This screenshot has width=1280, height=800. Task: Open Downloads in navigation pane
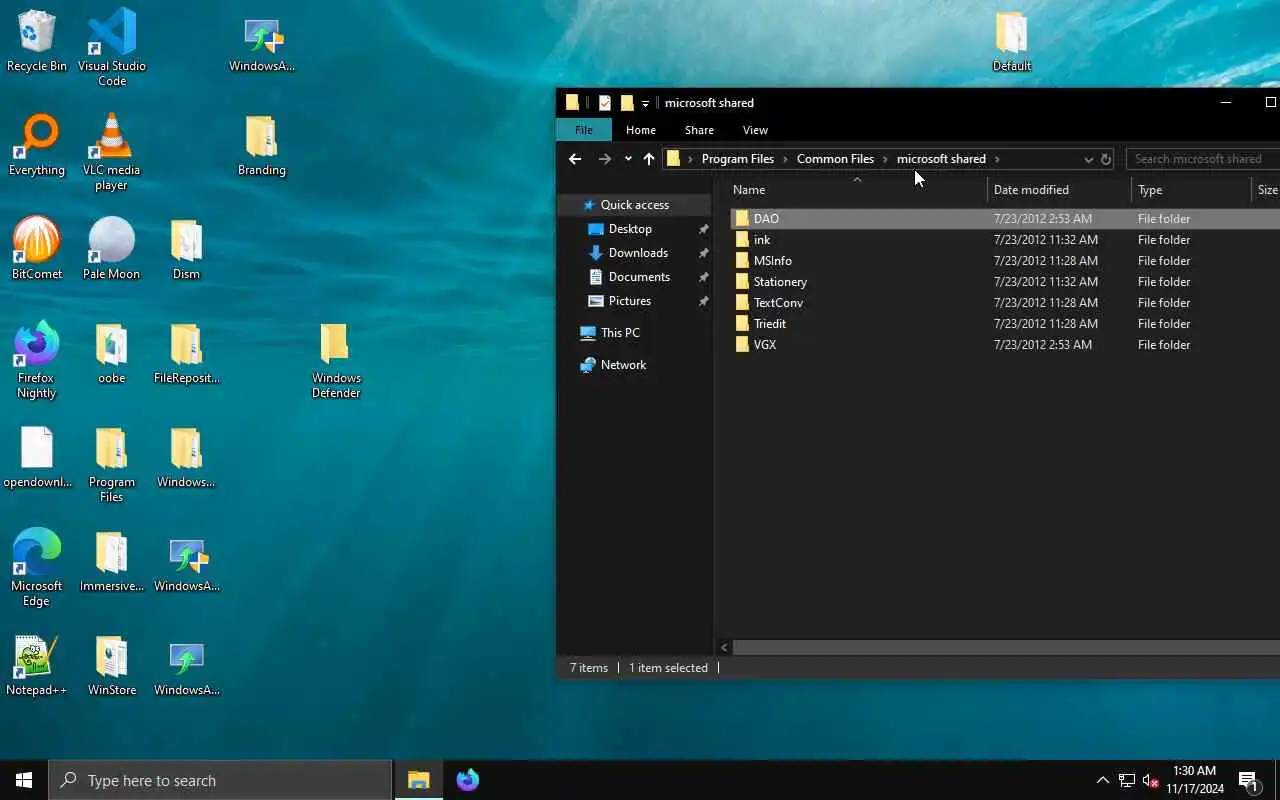point(638,253)
